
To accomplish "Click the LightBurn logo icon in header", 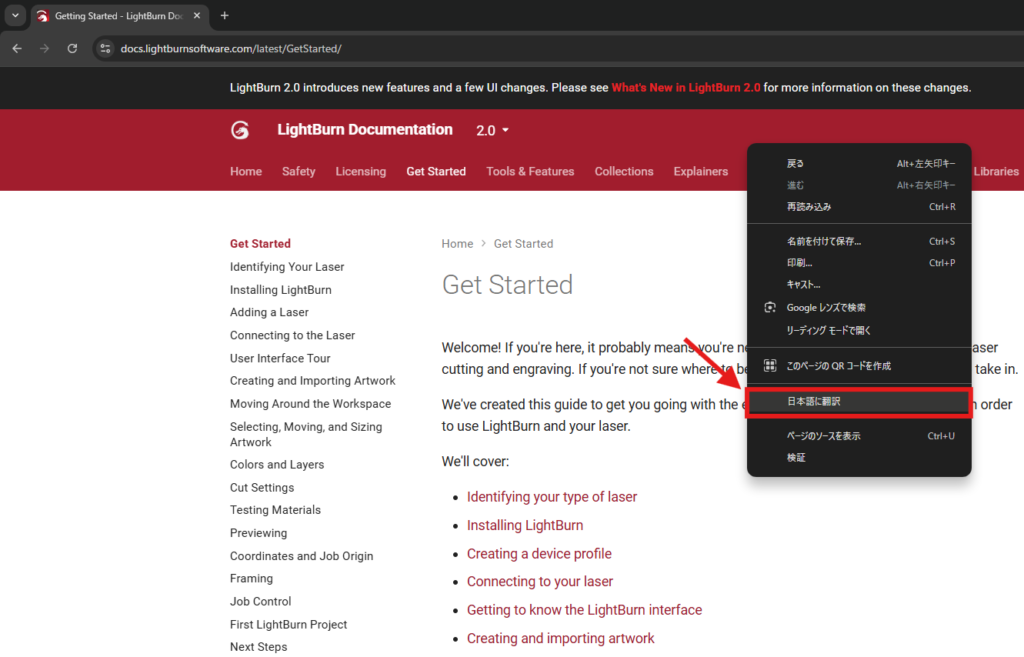I will tap(240, 130).
